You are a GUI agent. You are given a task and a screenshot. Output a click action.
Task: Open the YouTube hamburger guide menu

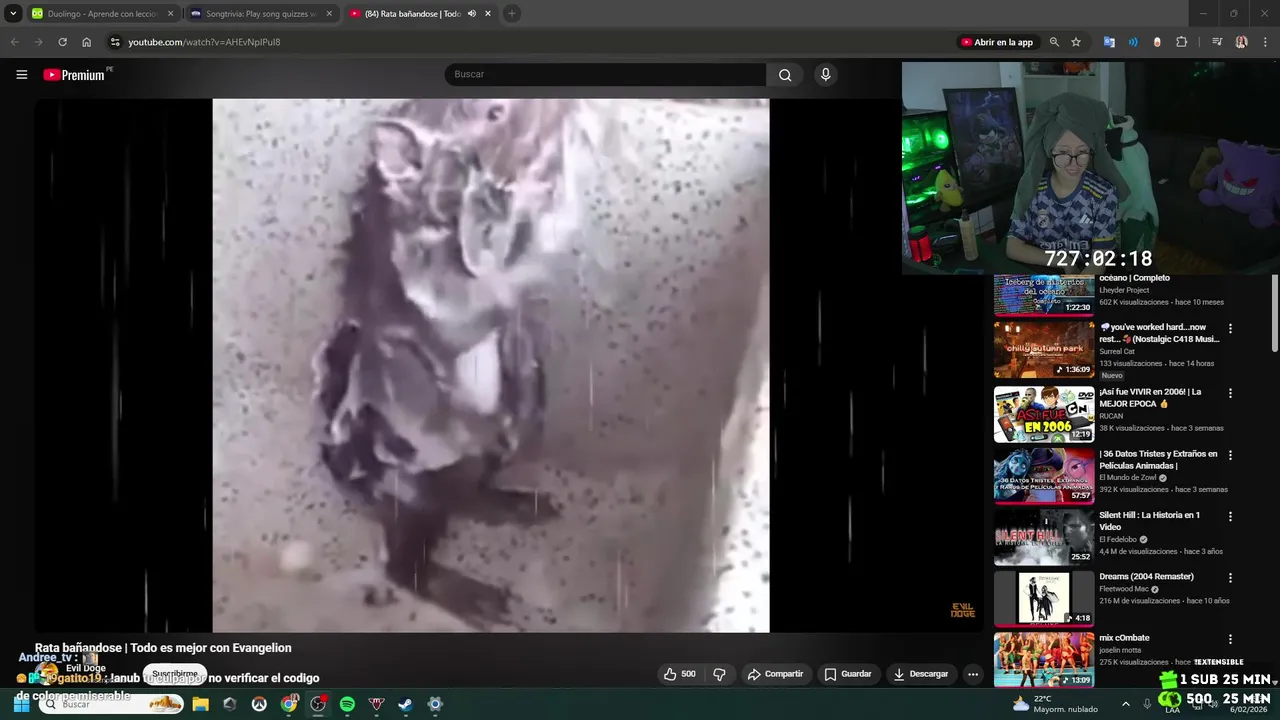pos(21,74)
